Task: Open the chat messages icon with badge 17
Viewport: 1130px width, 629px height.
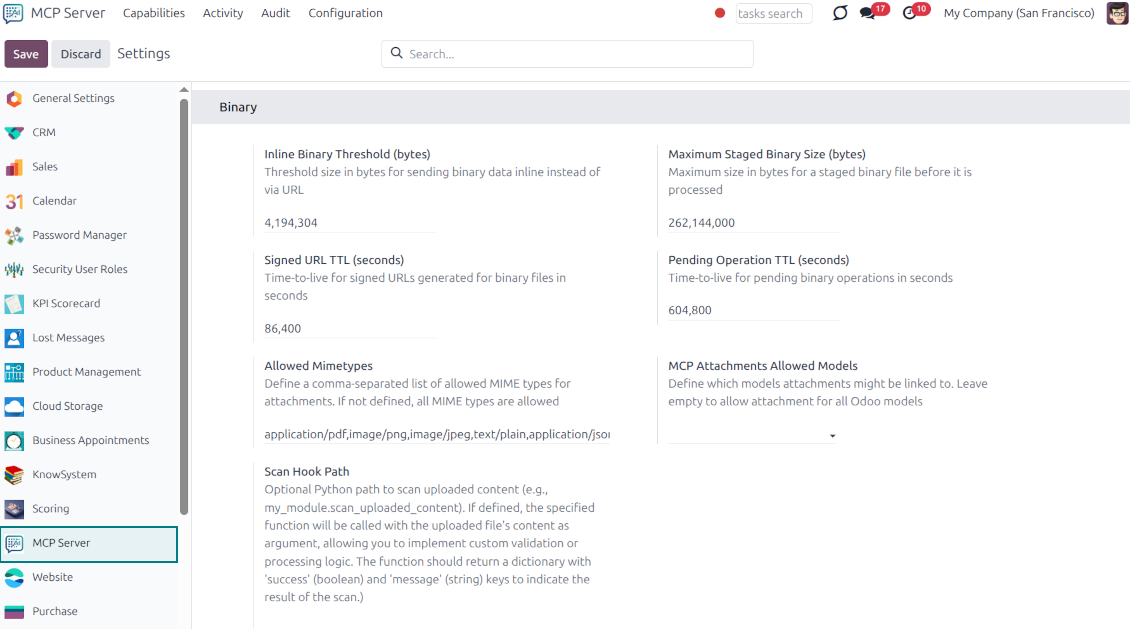Action: (868, 13)
